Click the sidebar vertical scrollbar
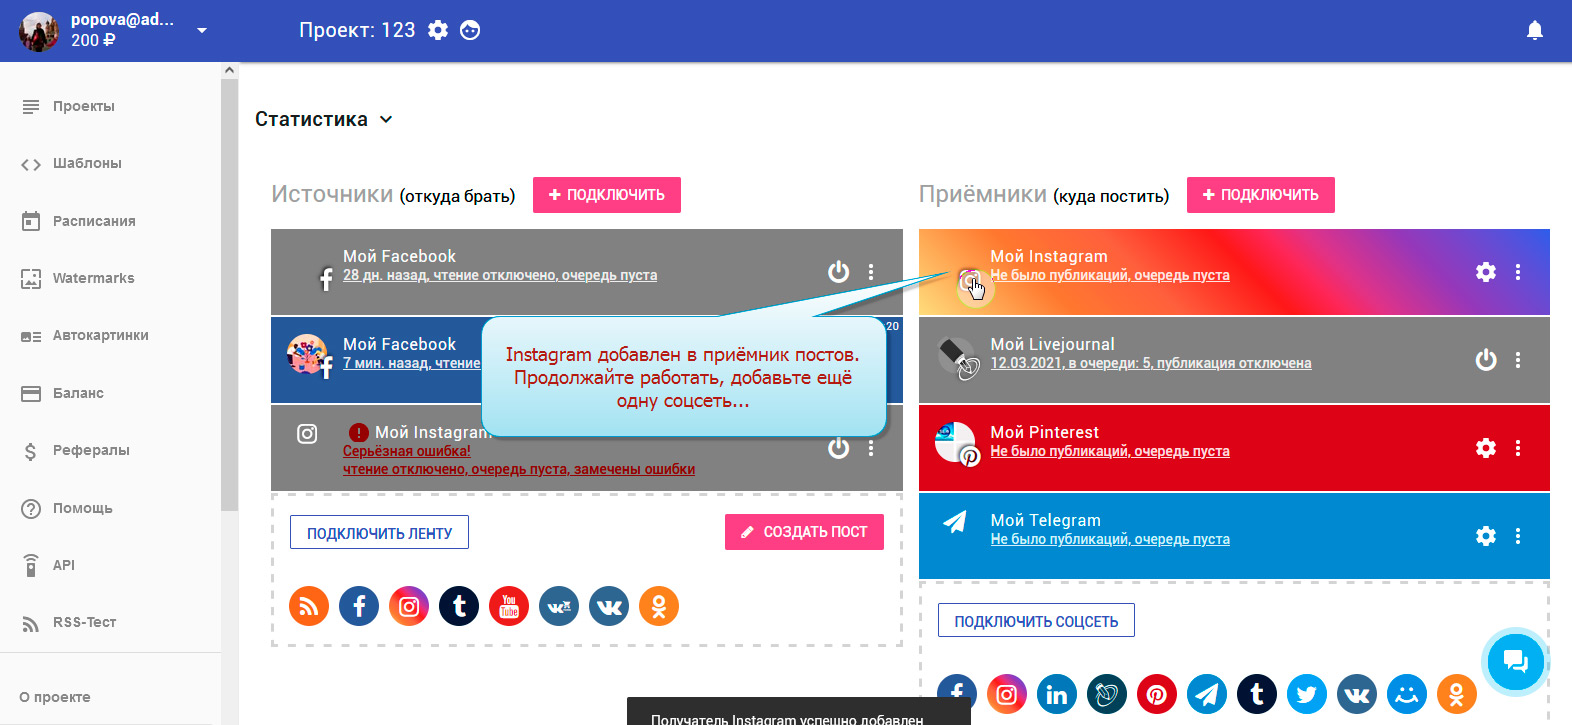This screenshot has height=725, width=1572. (x=229, y=300)
